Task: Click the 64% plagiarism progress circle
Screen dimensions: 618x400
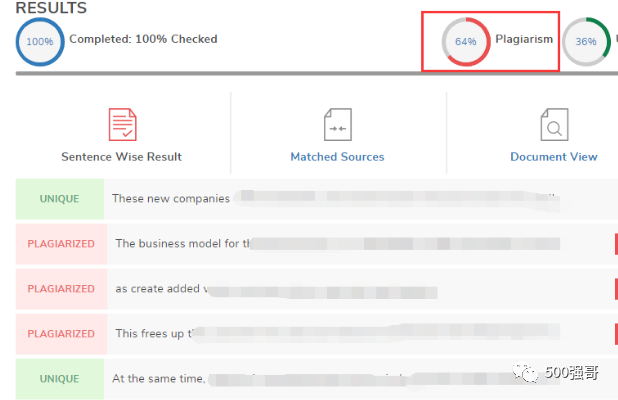Action: pyautogui.click(x=466, y=41)
